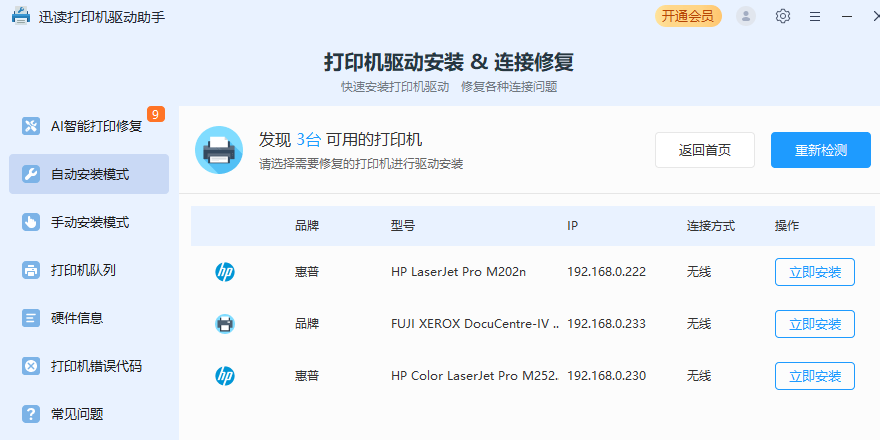The width and height of the screenshot is (880, 440).
Task: Select HP Color LaserJet Pro M252 text
Action: point(475,375)
